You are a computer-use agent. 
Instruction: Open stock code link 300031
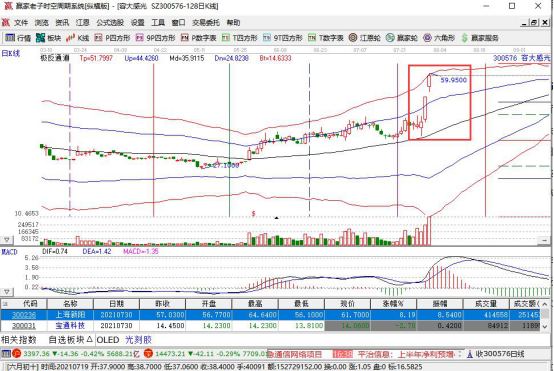coord(24,325)
